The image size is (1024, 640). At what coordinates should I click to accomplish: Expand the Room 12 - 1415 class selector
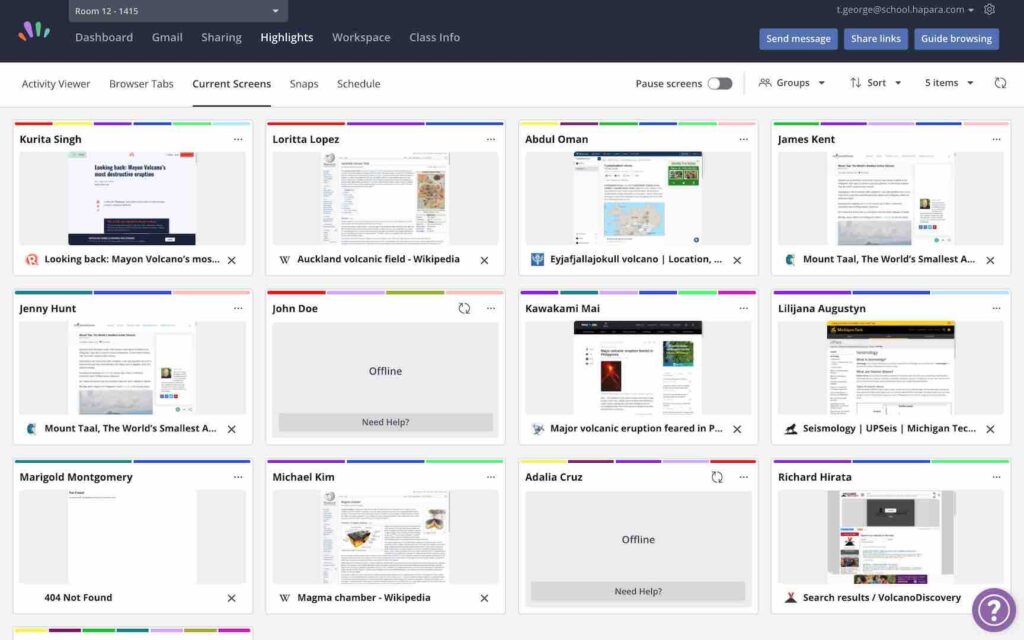(178, 11)
